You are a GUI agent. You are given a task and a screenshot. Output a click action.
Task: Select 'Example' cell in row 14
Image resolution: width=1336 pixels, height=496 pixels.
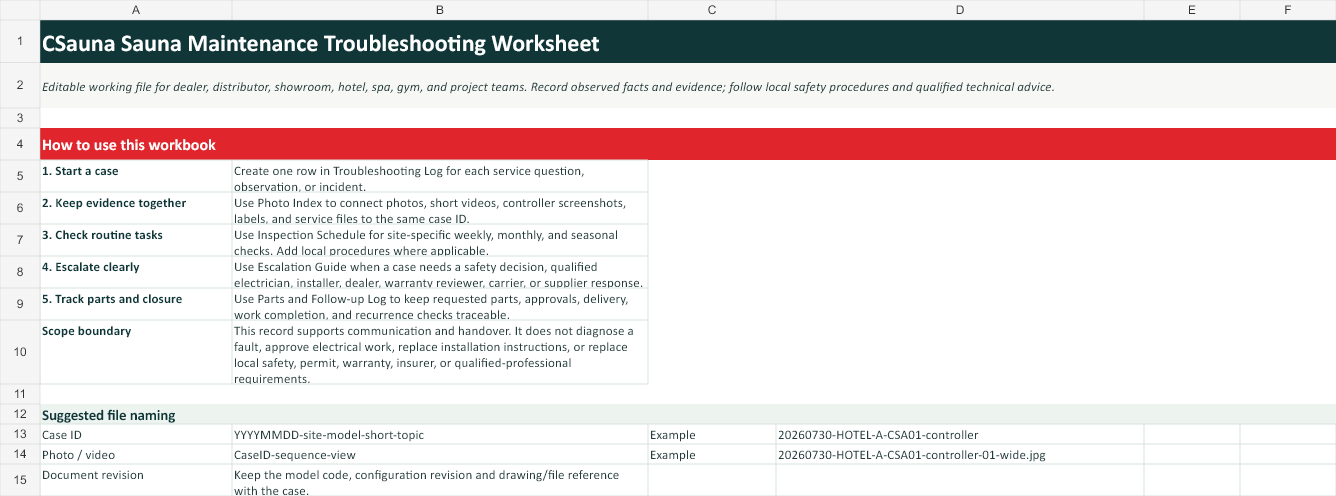712,454
